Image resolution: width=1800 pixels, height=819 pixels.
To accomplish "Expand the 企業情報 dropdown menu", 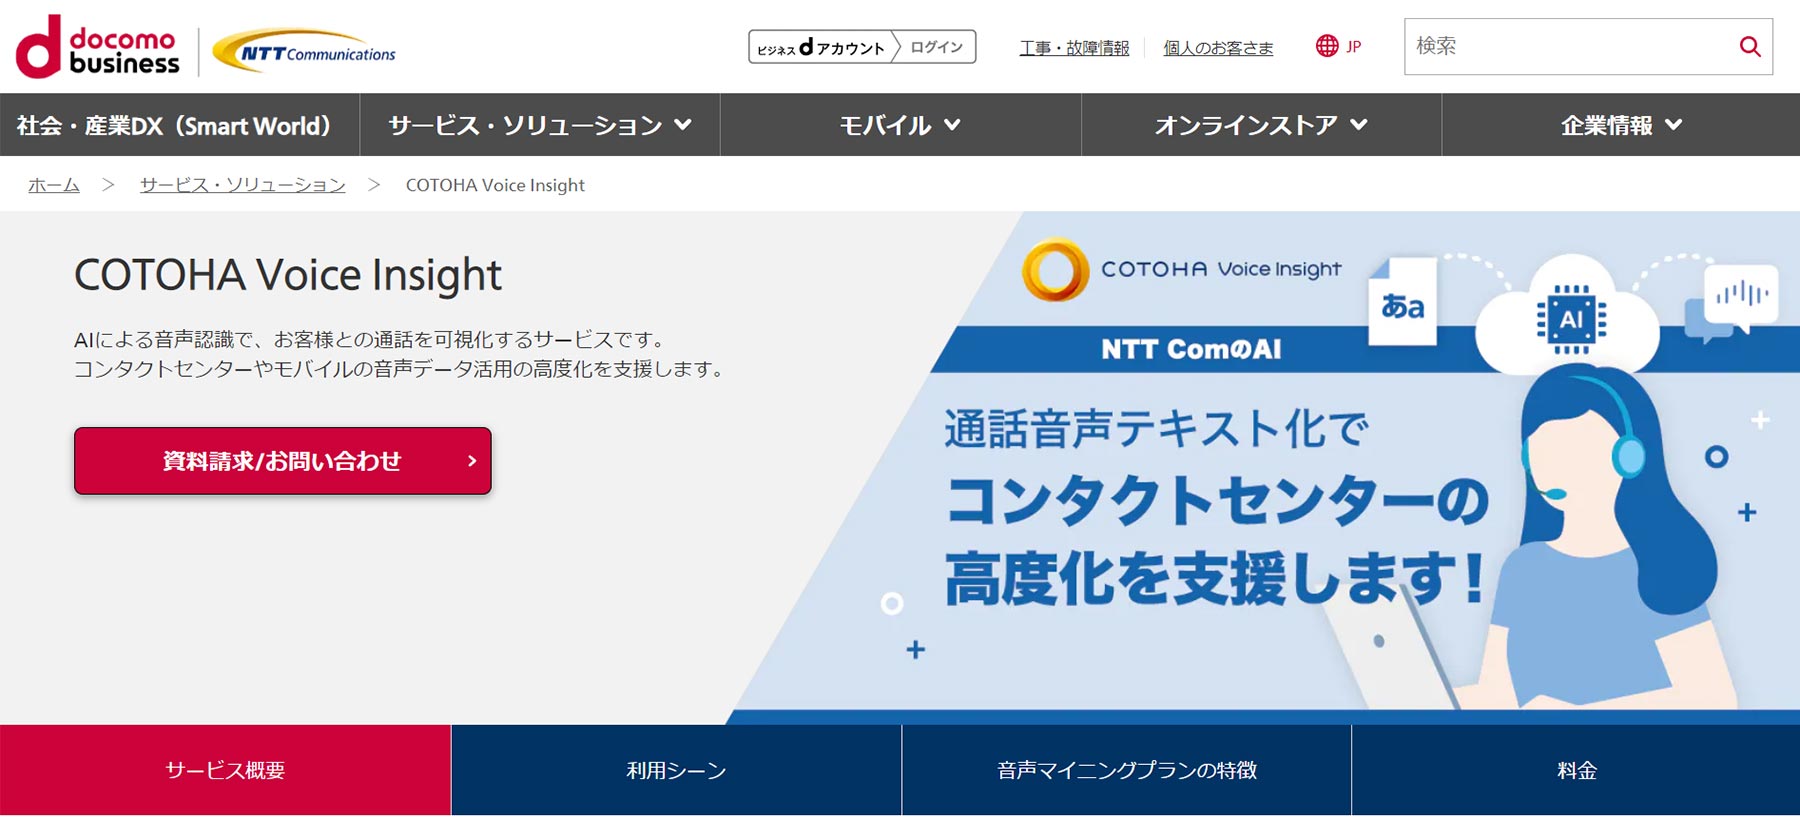I will 1621,125.
